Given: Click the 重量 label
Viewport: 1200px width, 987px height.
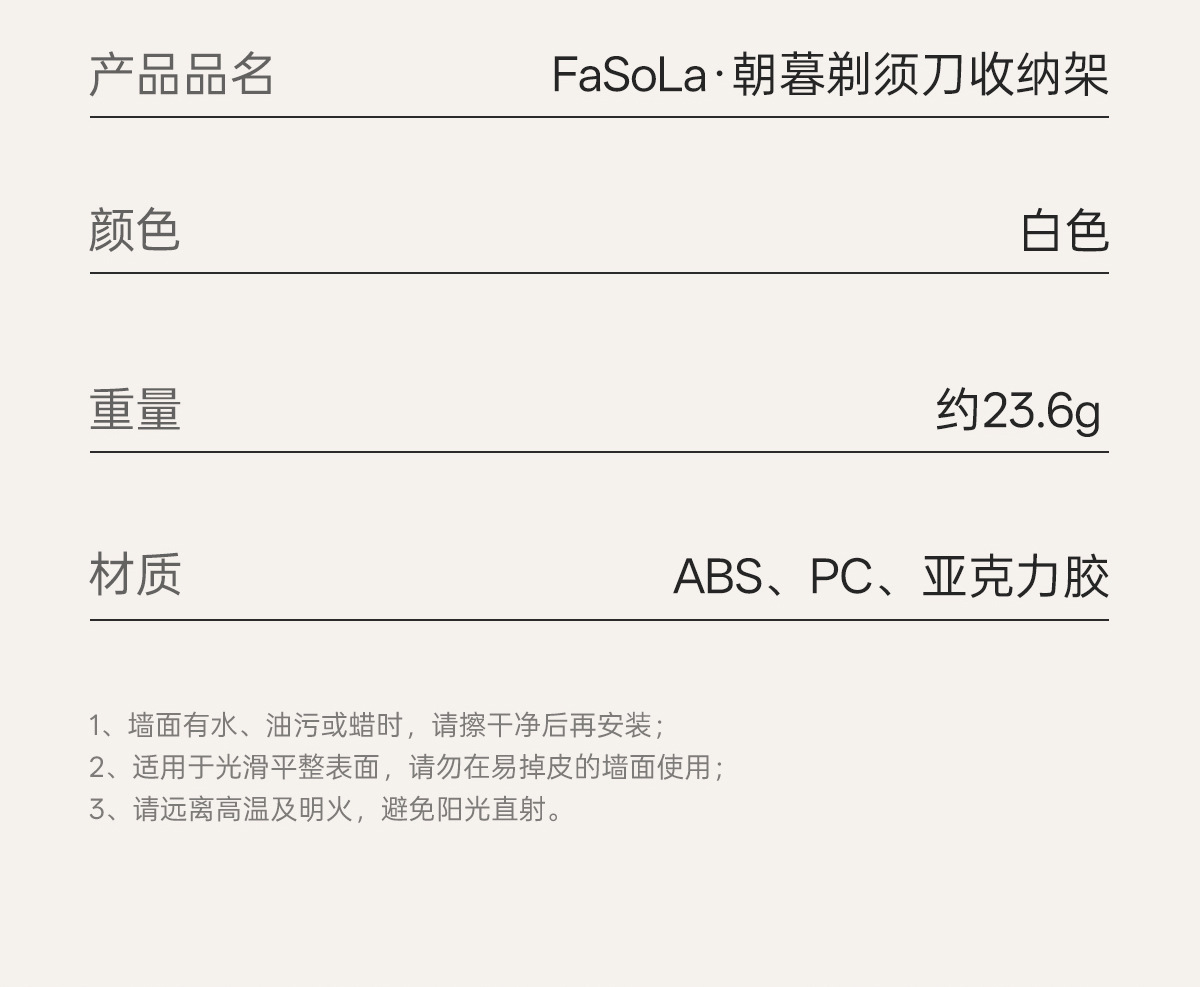Looking at the screenshot, I should click(x=135, y=409).
